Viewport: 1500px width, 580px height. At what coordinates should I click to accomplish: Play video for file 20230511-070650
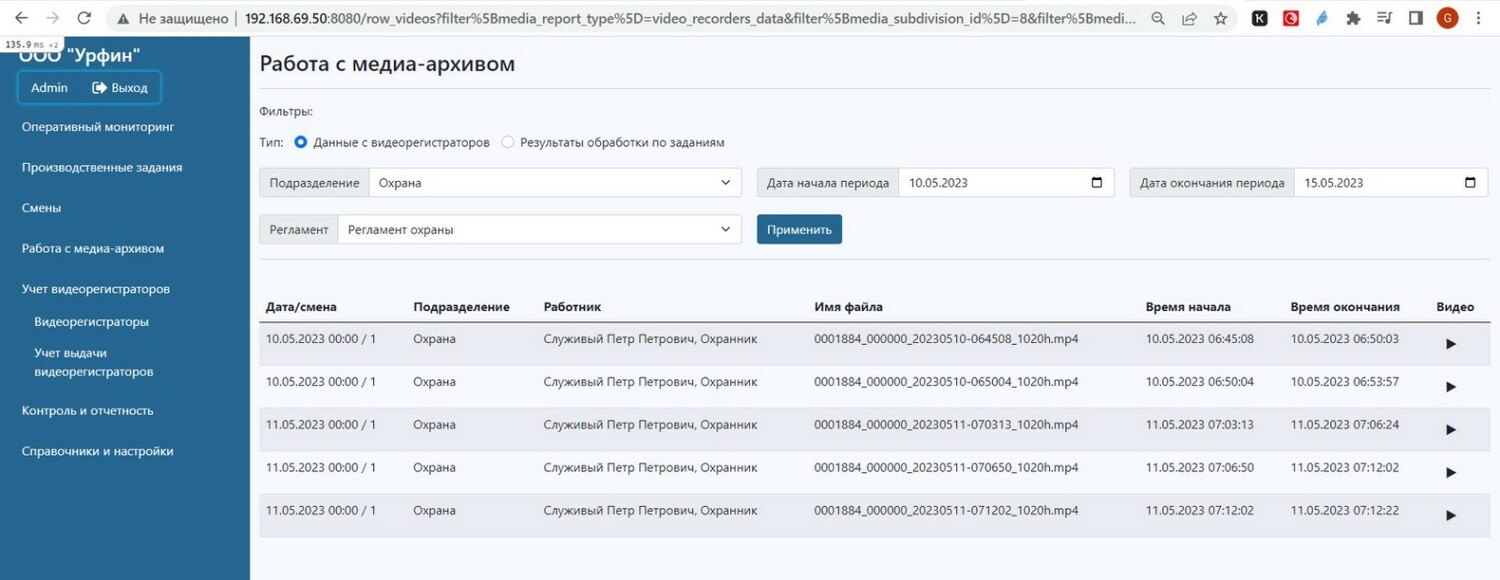1451,472
